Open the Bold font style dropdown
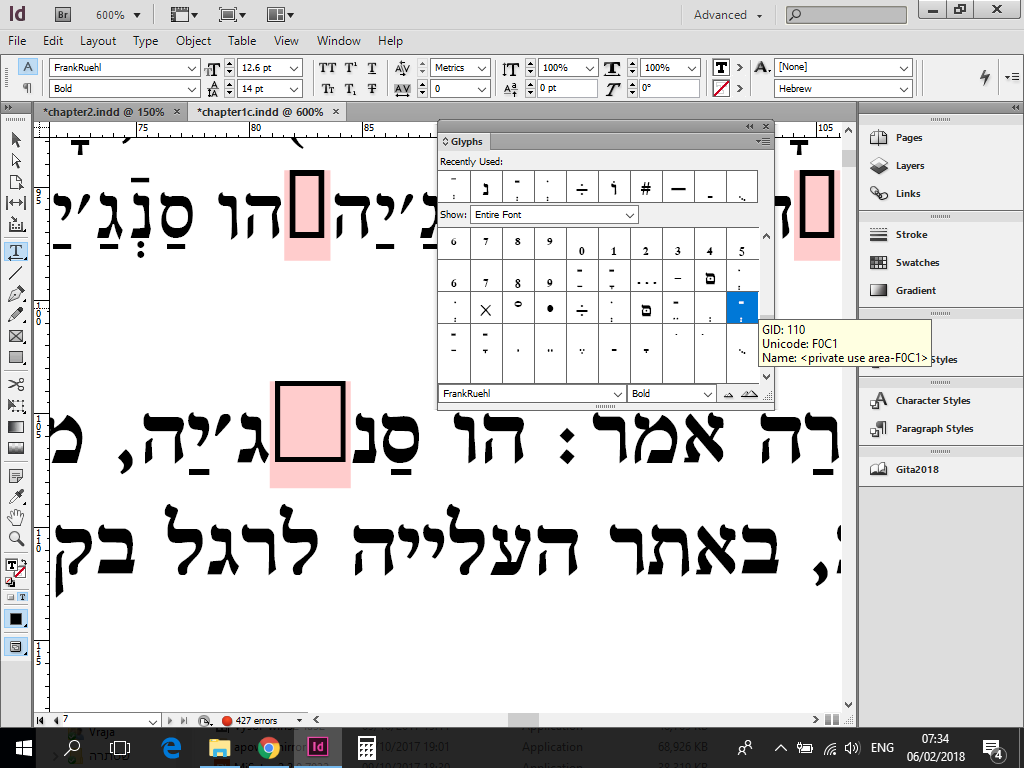The width and height of the screenshot is (1024, 768). 192,89
